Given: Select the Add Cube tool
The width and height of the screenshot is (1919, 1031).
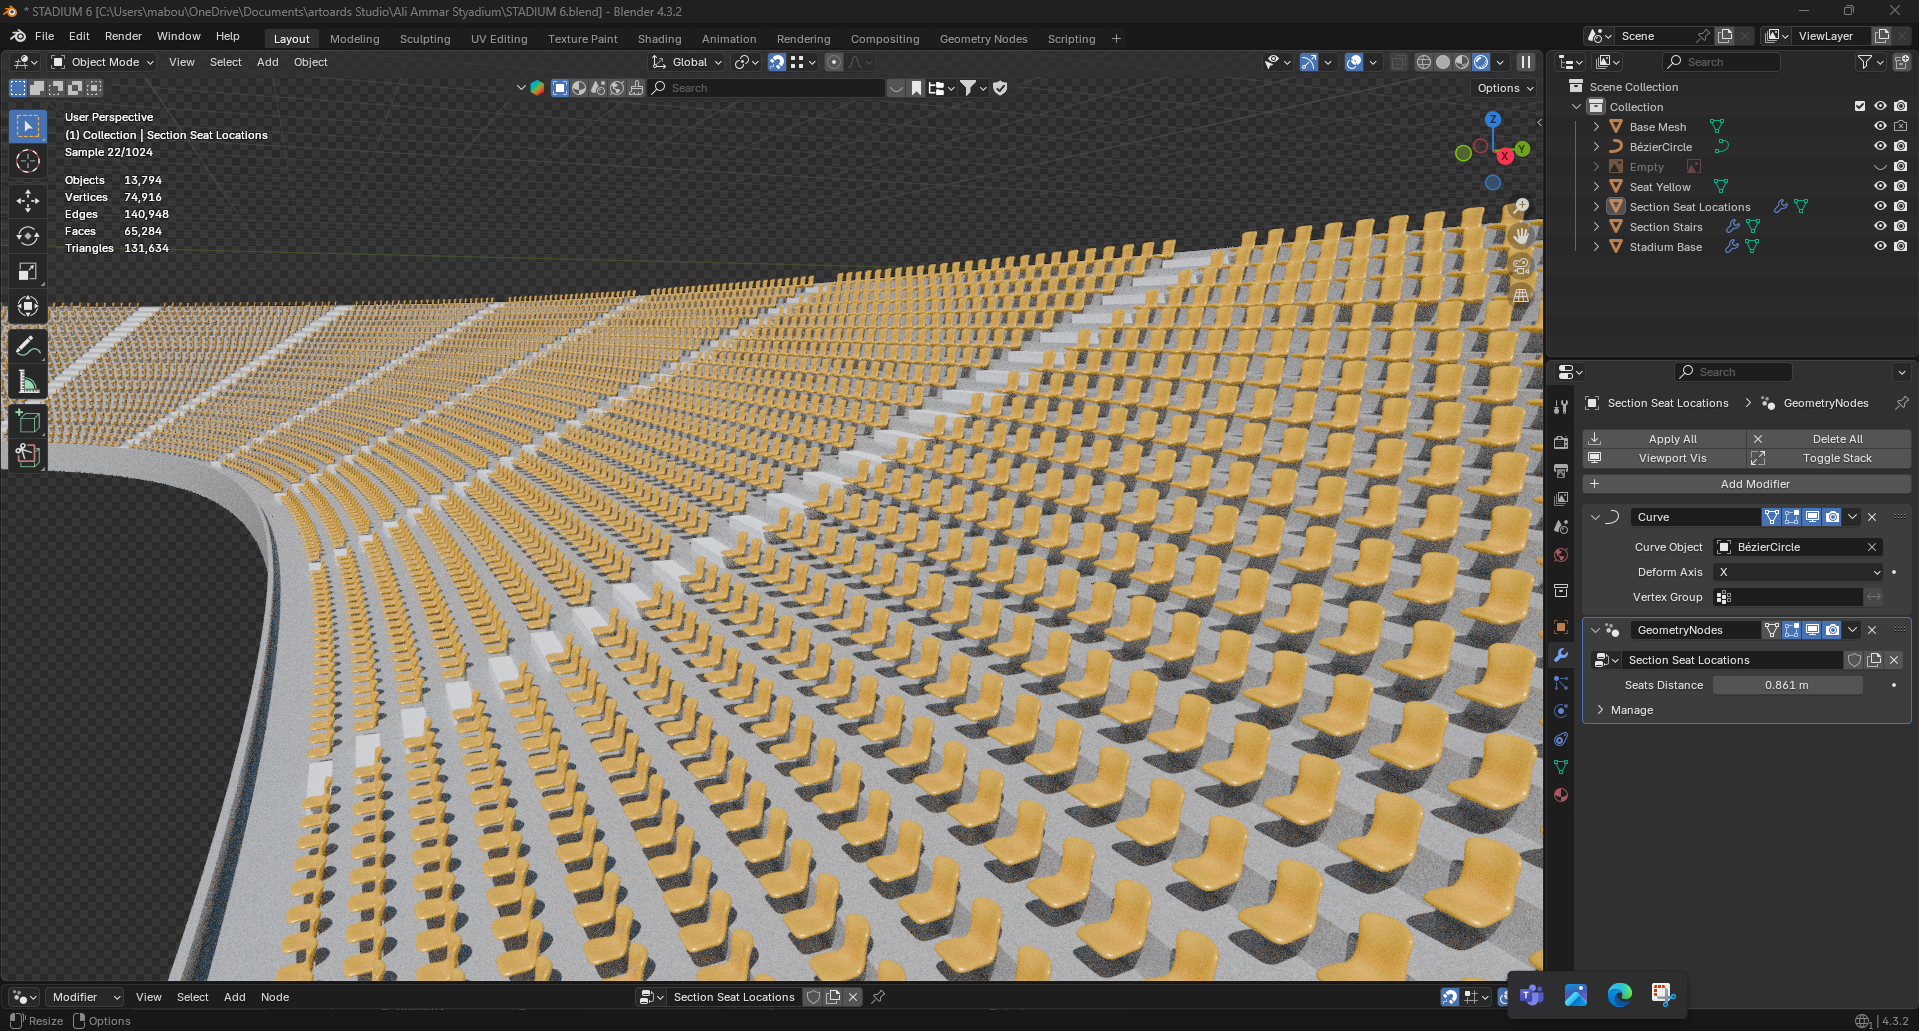Looking at the screenshot, I should [x=28, y=421].
